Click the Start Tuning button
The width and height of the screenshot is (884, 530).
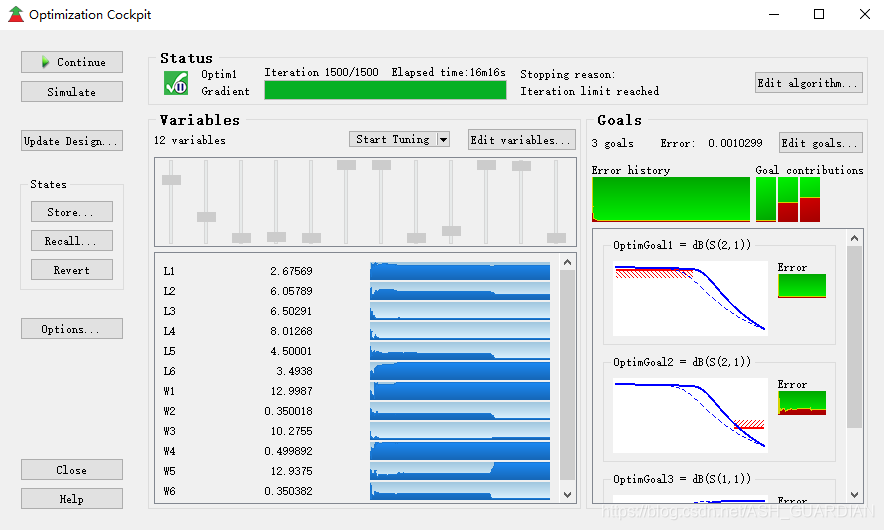click(393, 139)
